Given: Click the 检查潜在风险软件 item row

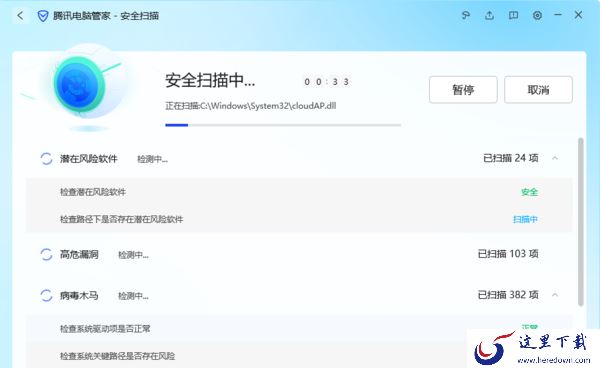Looking at the screenshot, I should [299, 192].
